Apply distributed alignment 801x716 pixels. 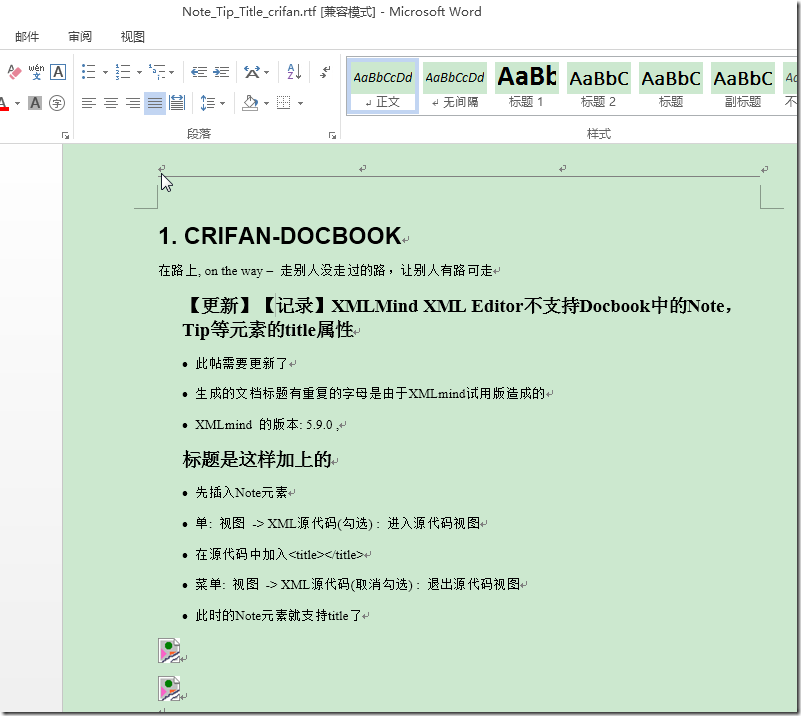[x=177, y=103]
